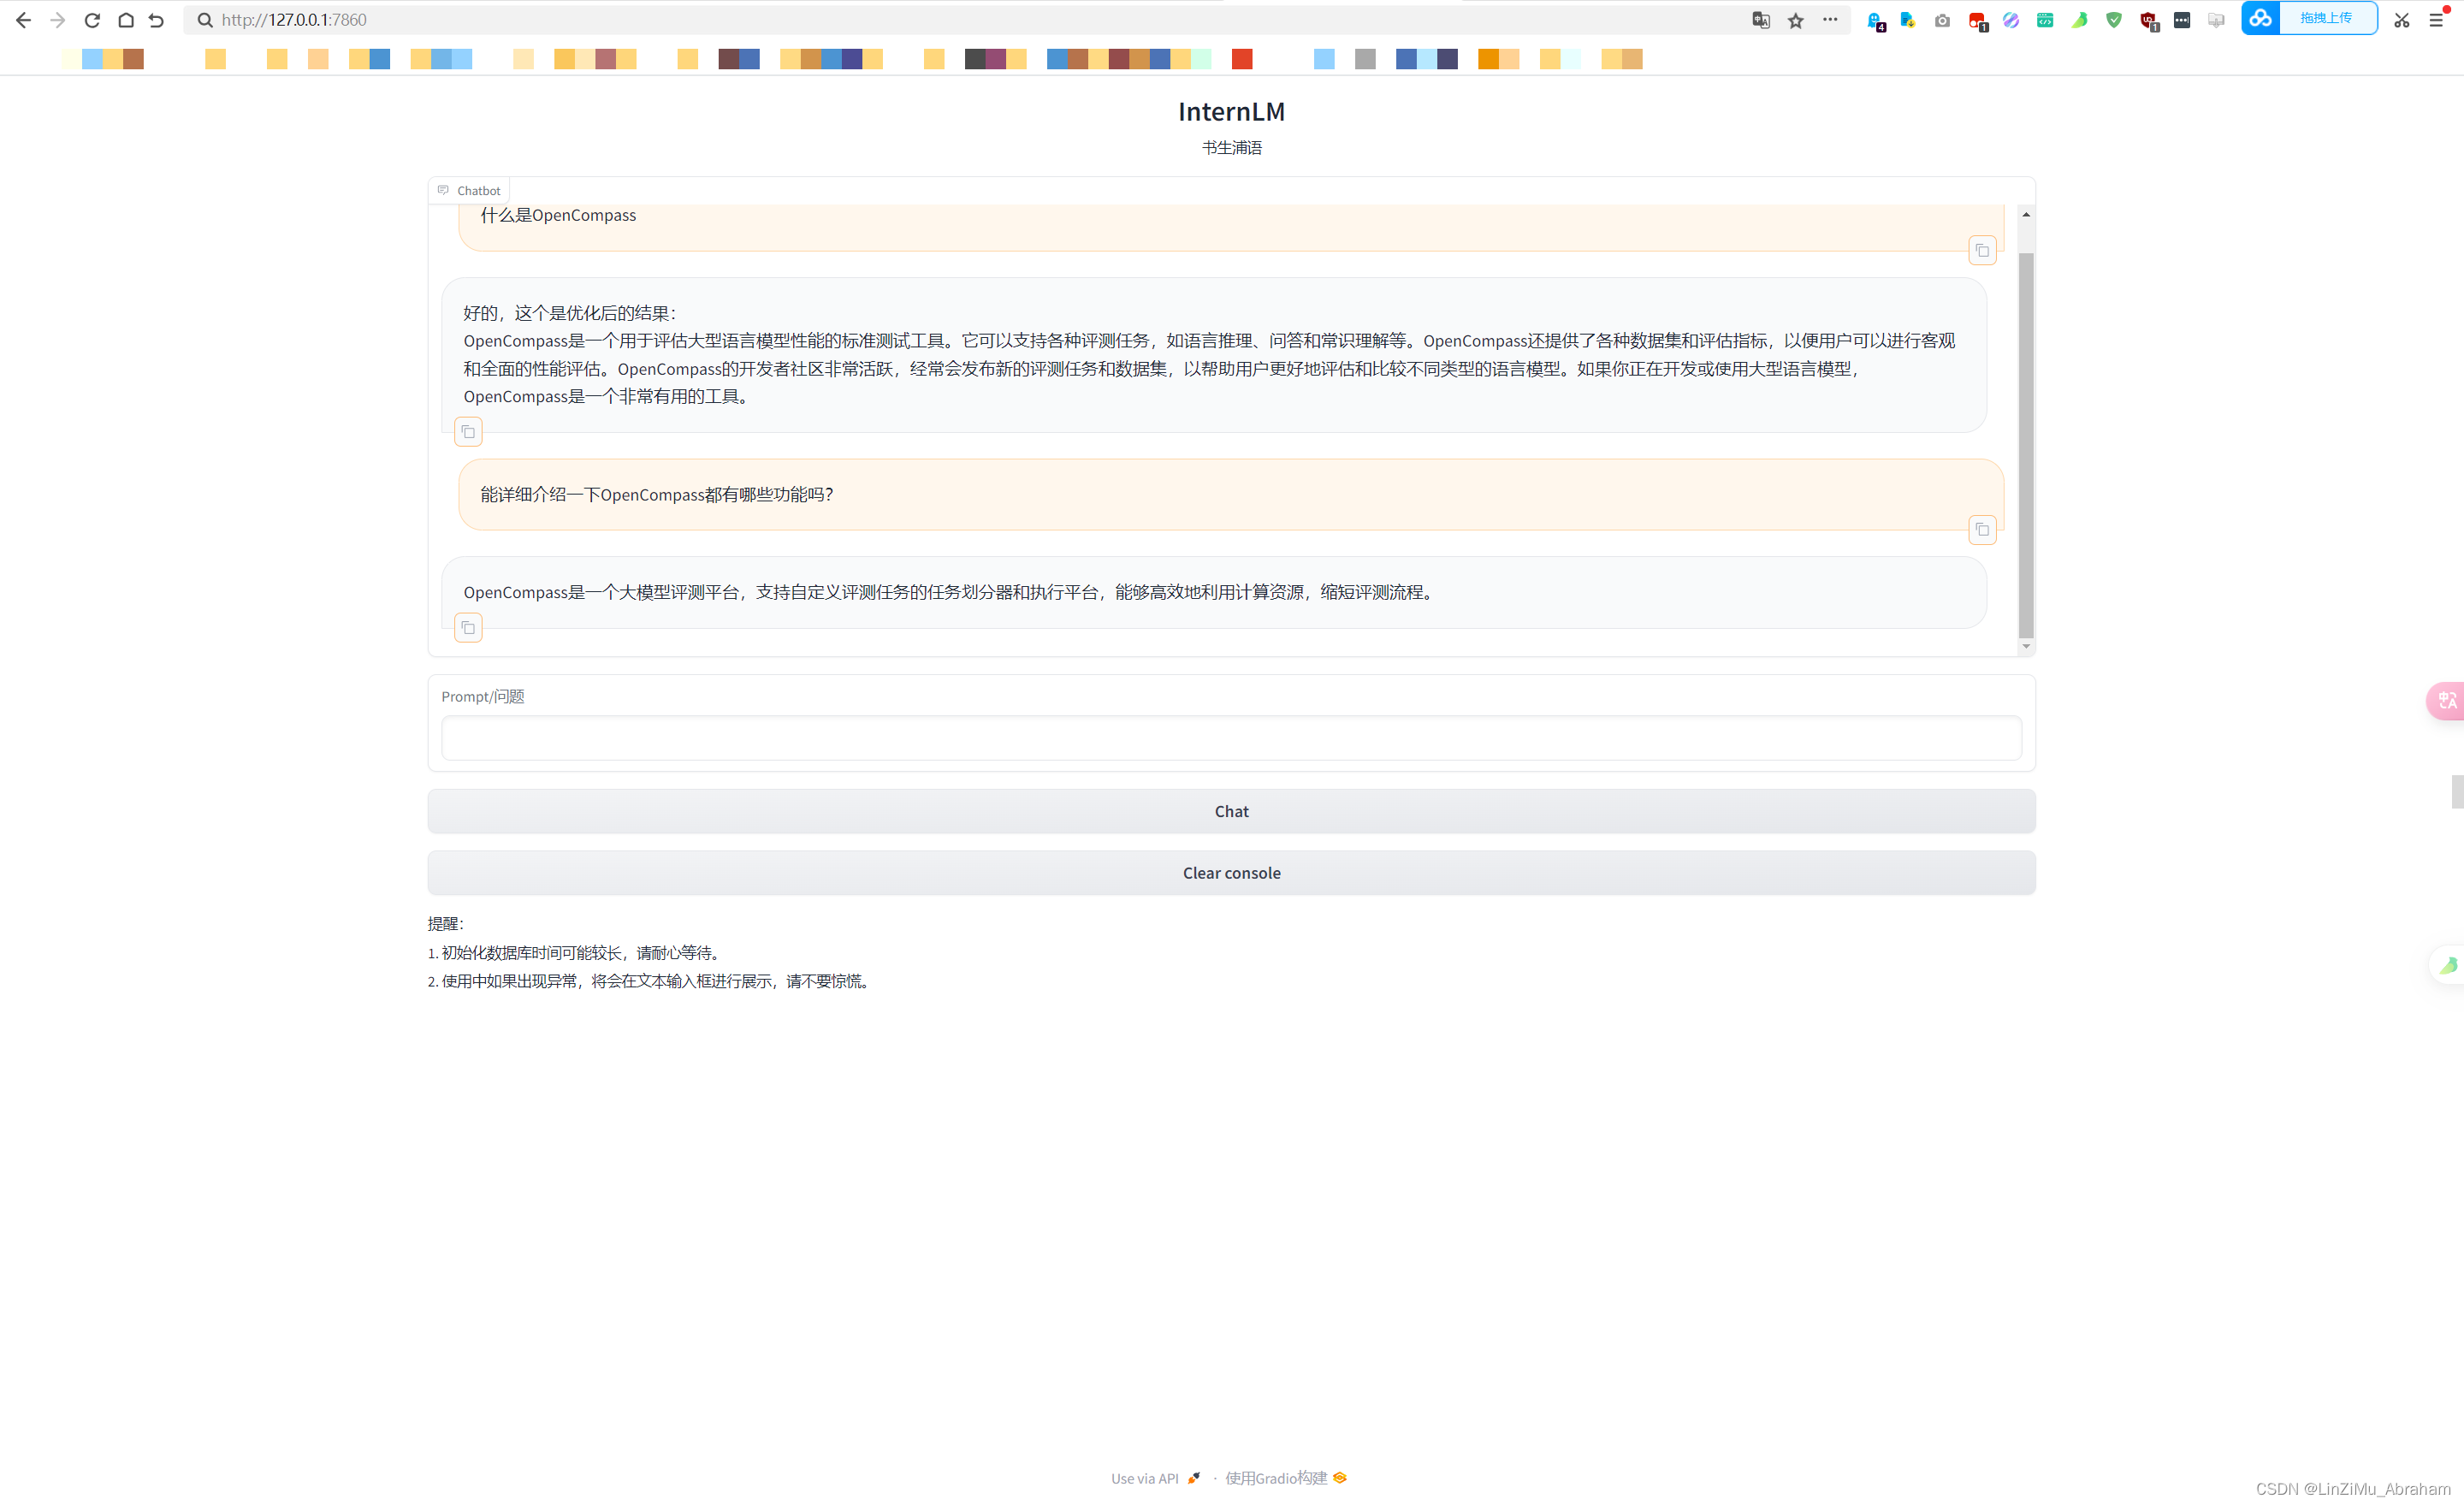The image size is (2464, 1505).
Task: Click the InternLM page heading
Action: click(1231, 111)
